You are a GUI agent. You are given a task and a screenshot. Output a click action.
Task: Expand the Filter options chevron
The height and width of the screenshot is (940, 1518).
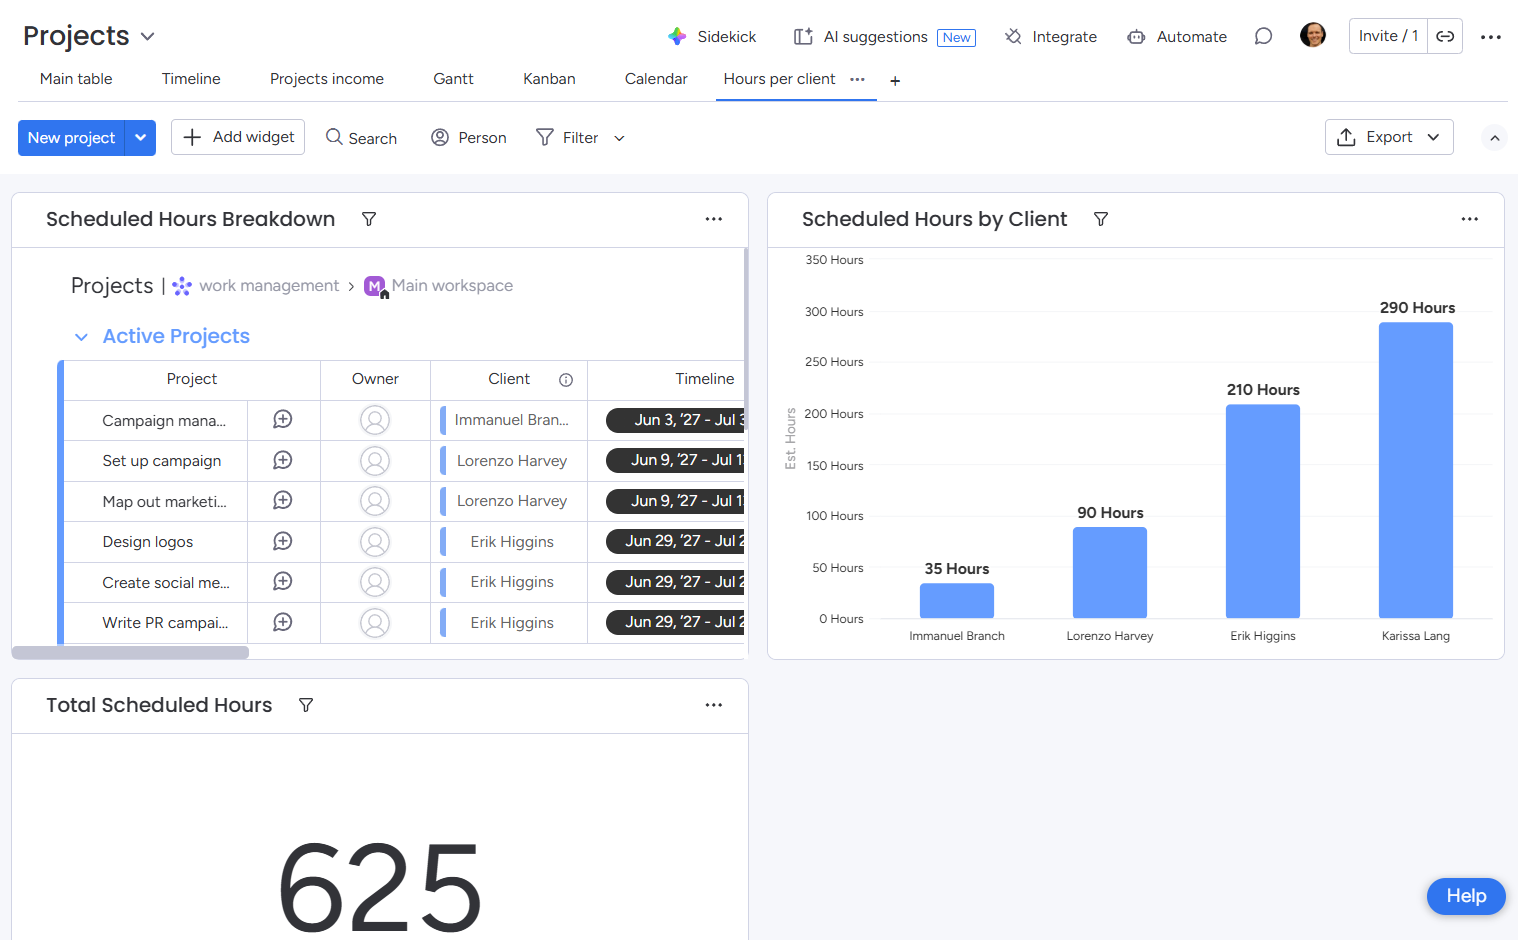[x=619, y=139]
